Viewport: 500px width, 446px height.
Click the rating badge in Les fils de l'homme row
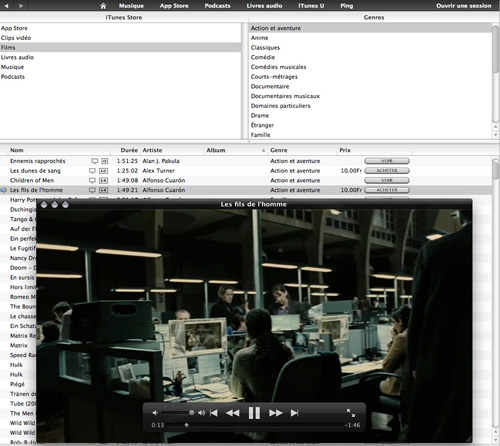[x=104, y=190]
